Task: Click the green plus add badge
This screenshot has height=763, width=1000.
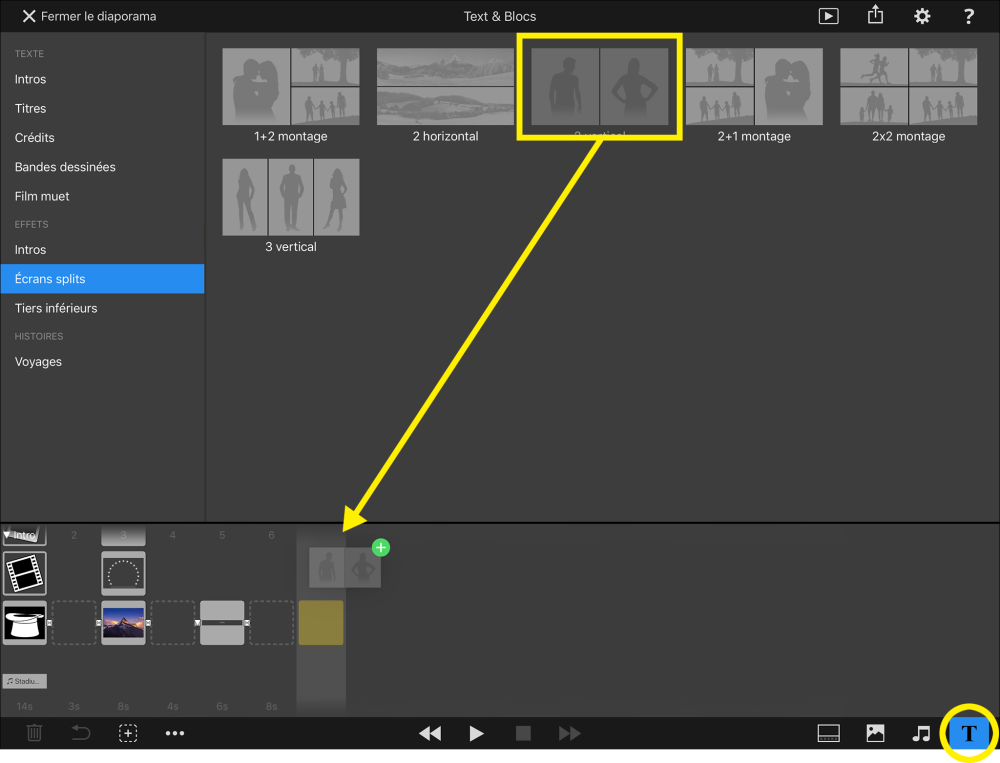Action: 381,547
